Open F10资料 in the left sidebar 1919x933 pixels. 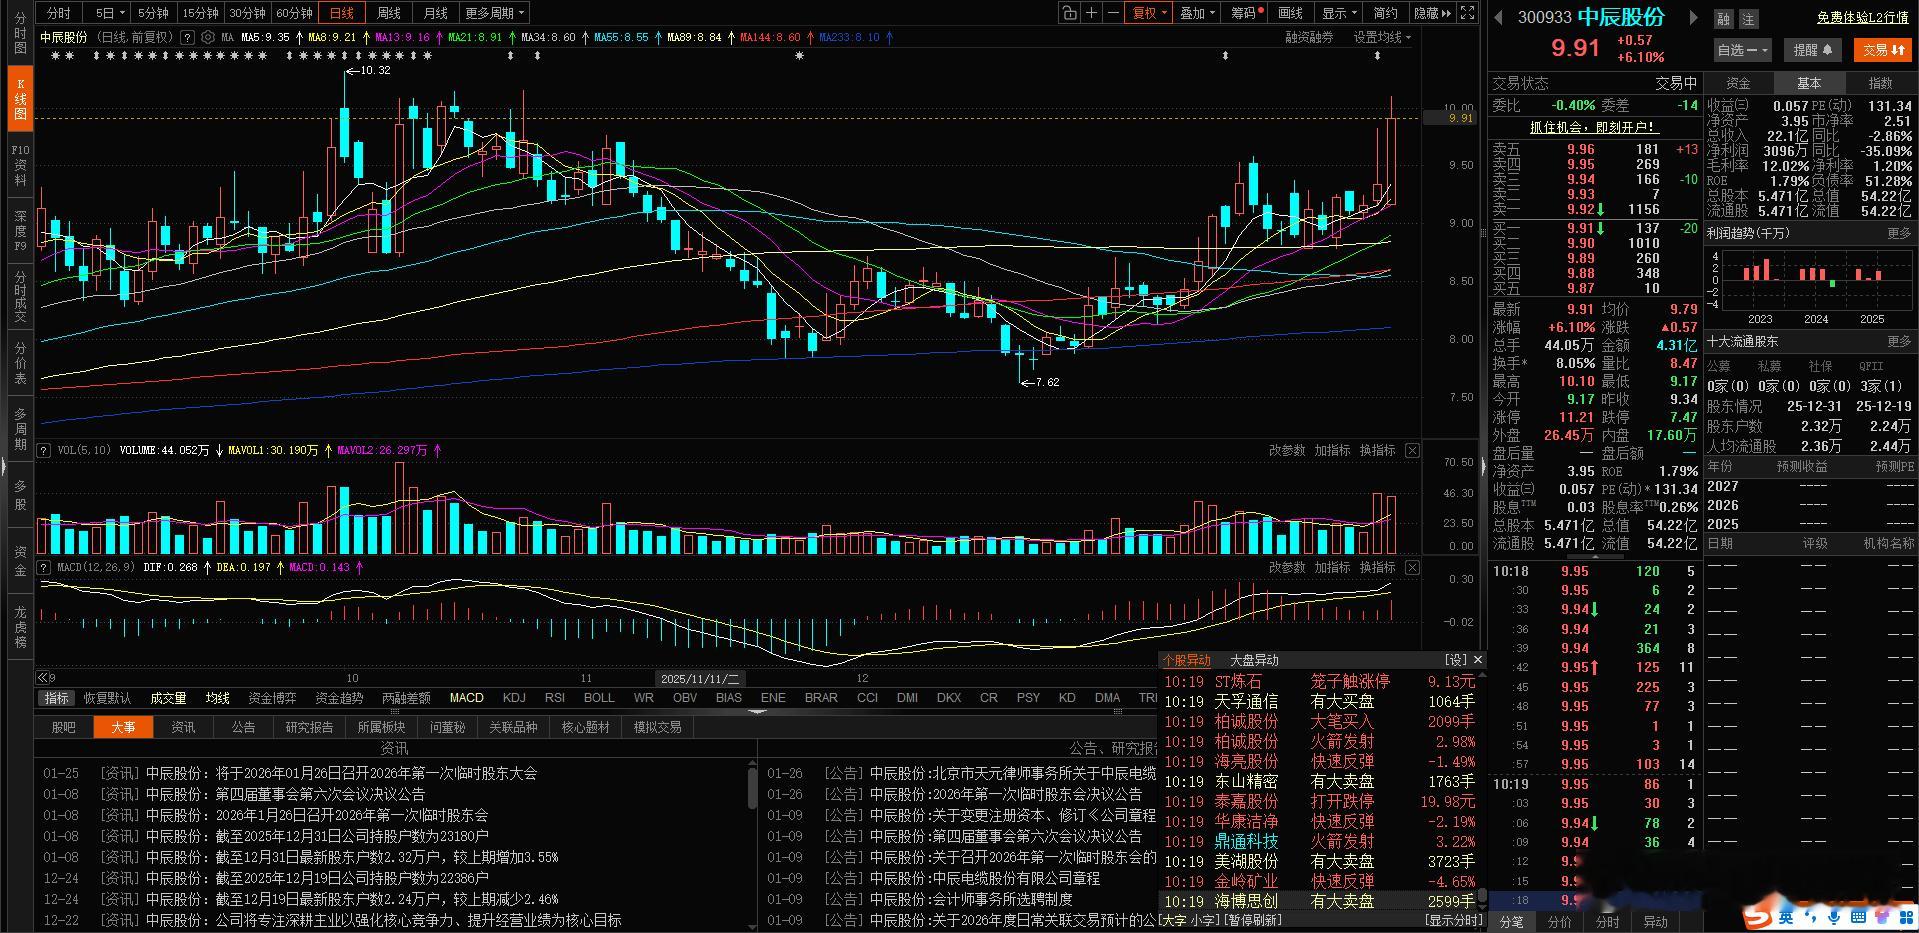pyautogui.click(x=20, y=165)
